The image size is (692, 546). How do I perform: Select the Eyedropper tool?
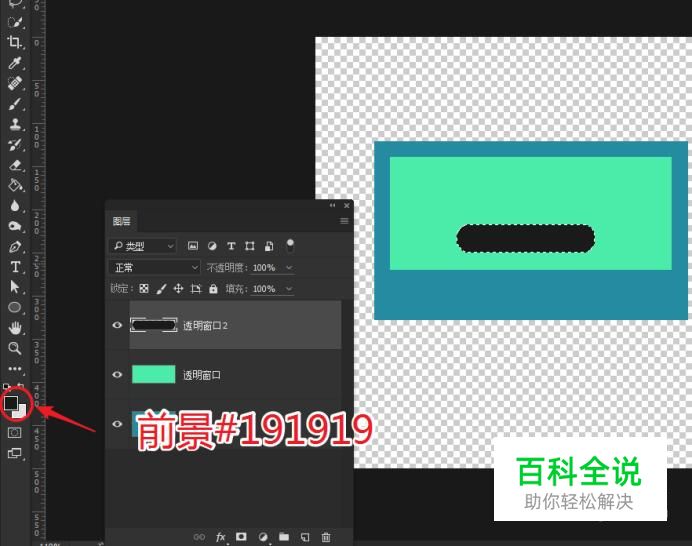coord(15,63)
